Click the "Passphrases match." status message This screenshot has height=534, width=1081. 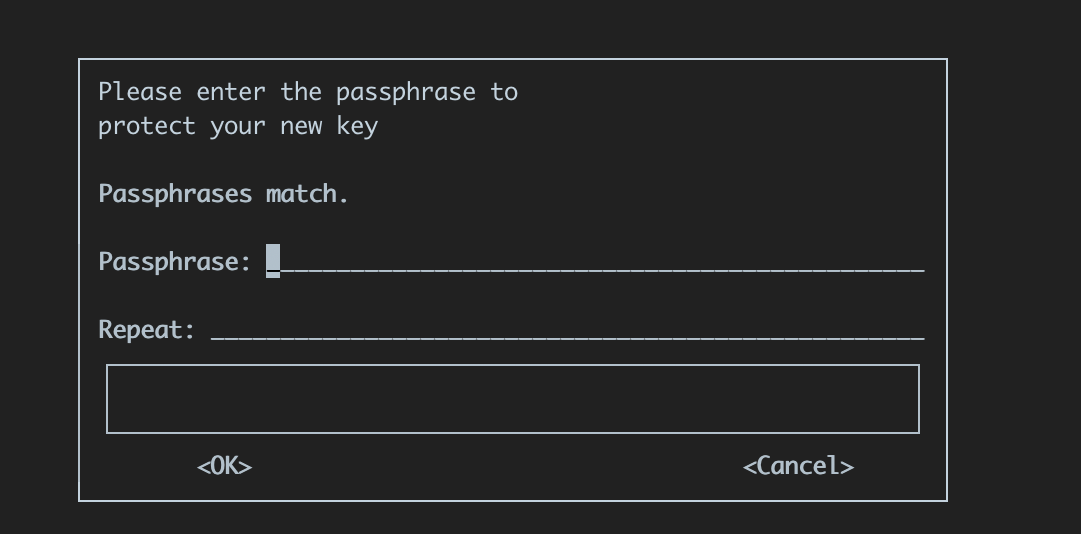(x=223, y=194)
